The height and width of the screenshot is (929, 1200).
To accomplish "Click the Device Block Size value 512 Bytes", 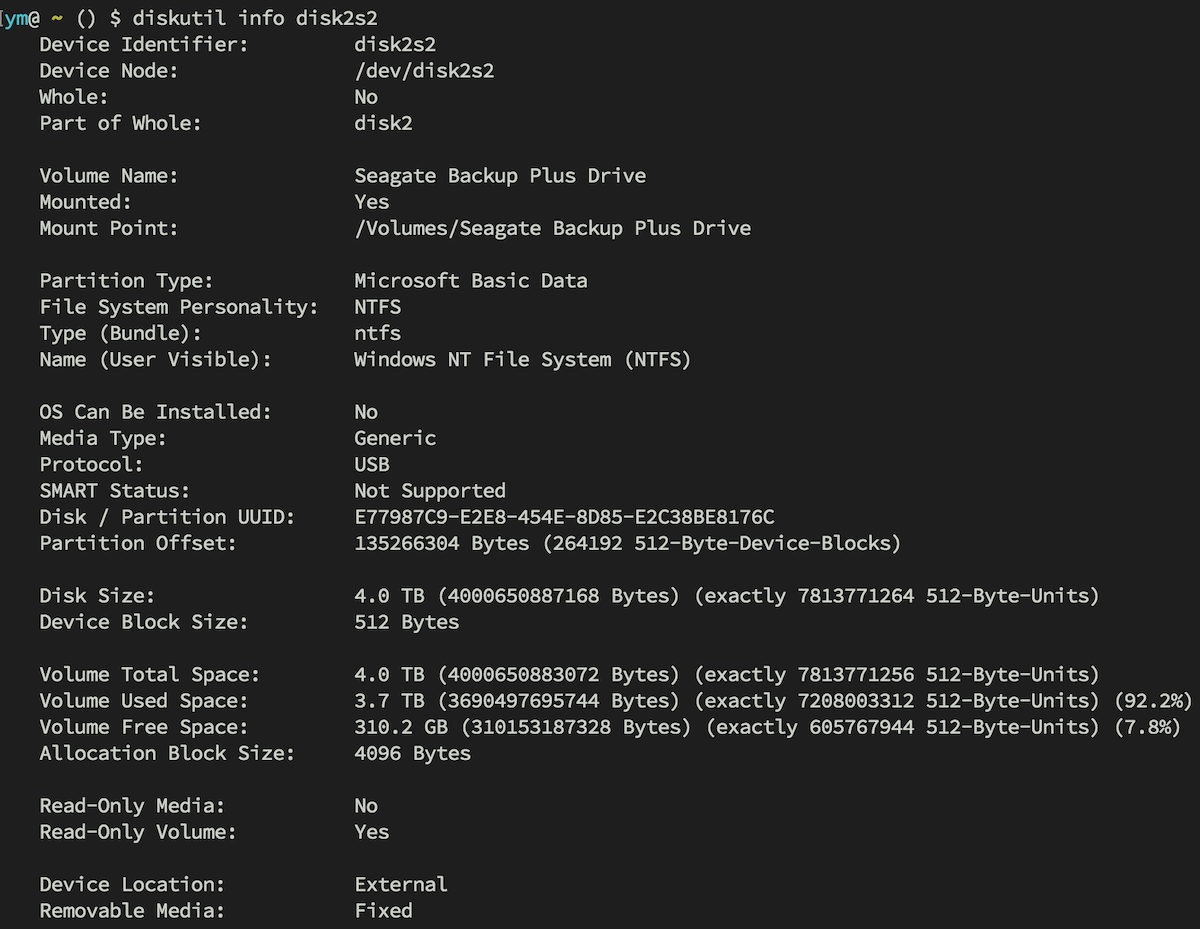I will (406, 622).
